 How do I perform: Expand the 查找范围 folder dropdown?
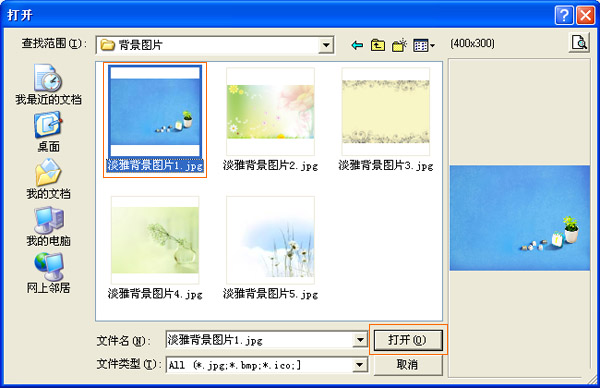coord(326,45)
